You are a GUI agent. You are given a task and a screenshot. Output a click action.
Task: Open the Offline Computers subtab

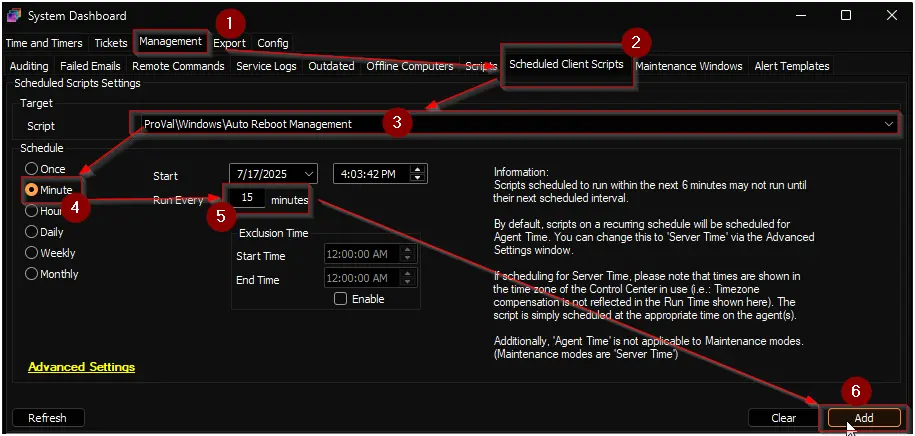[x=410, y=66]
